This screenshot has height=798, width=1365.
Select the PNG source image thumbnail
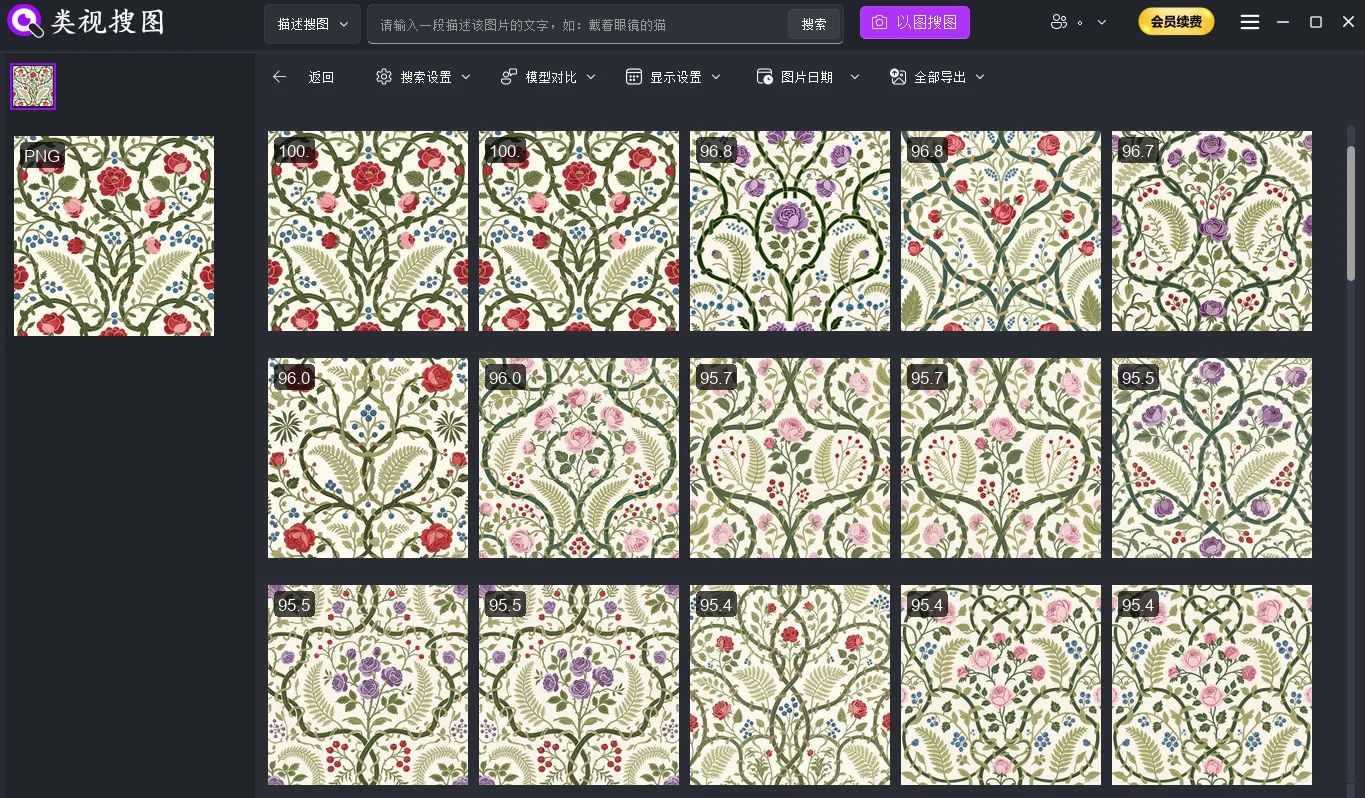click(x=113, y=235)
